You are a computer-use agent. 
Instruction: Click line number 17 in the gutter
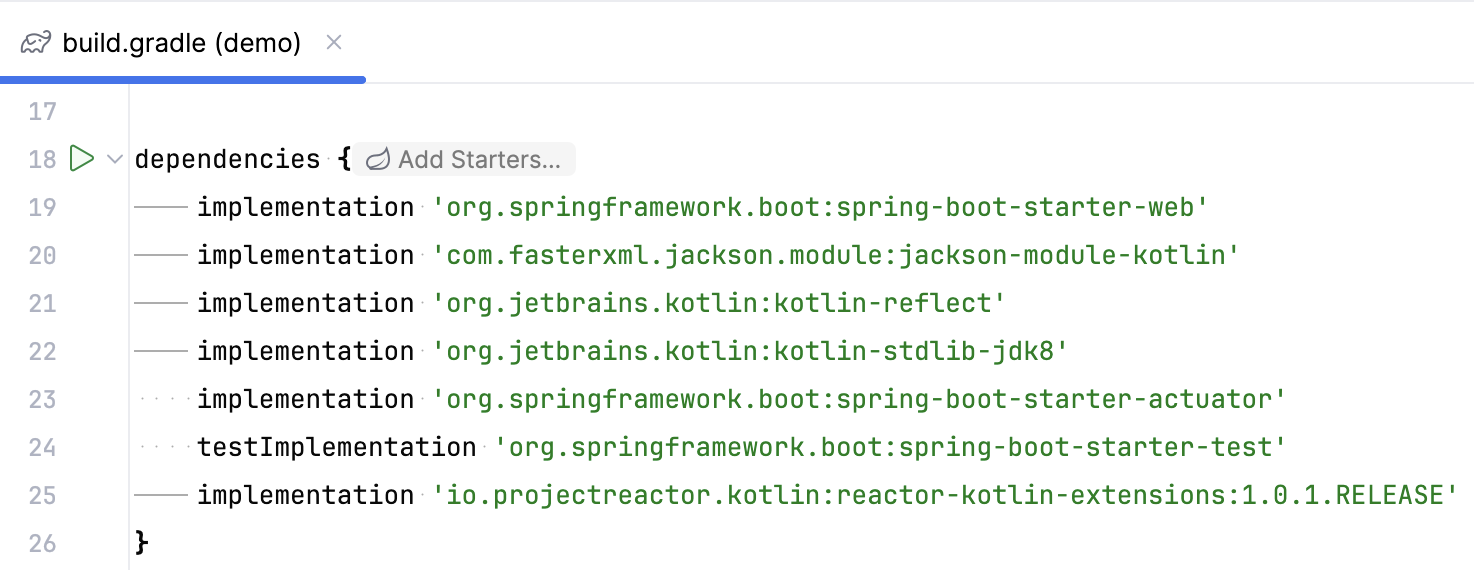click(x=42, y=111)
